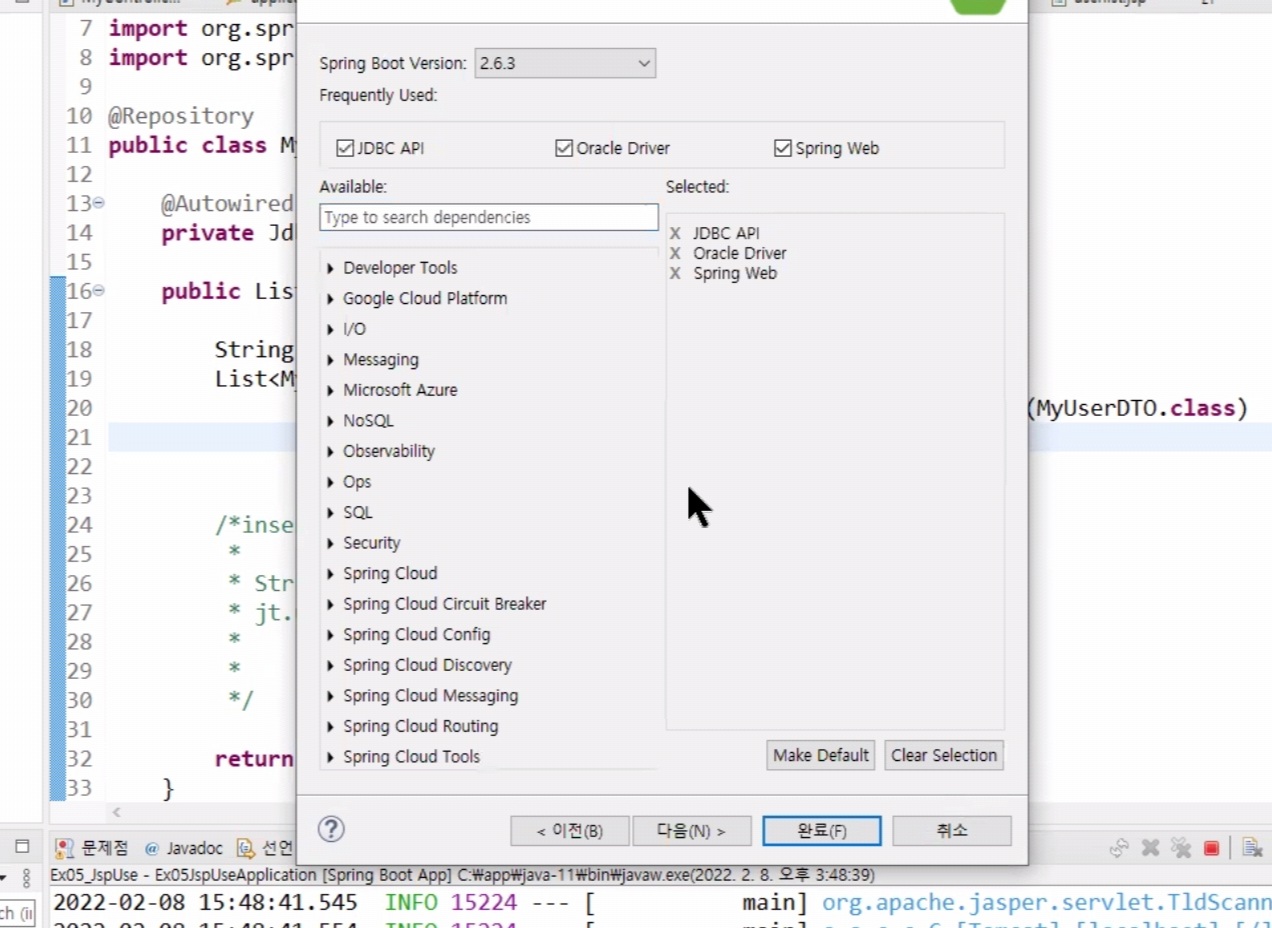Switch to the Javadoc tab
The image size is (1272, 928).
pyautogui.click(x=183, y=848)
